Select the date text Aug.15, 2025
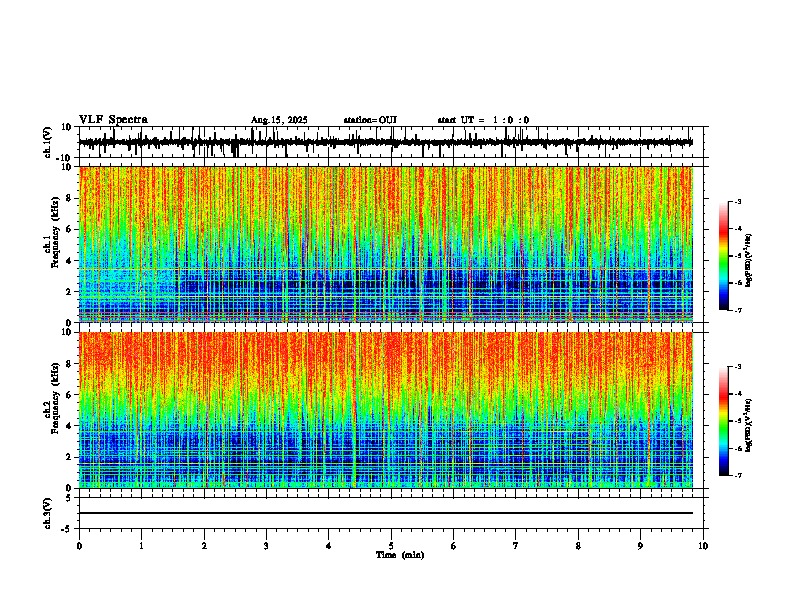 pos(279,120)
